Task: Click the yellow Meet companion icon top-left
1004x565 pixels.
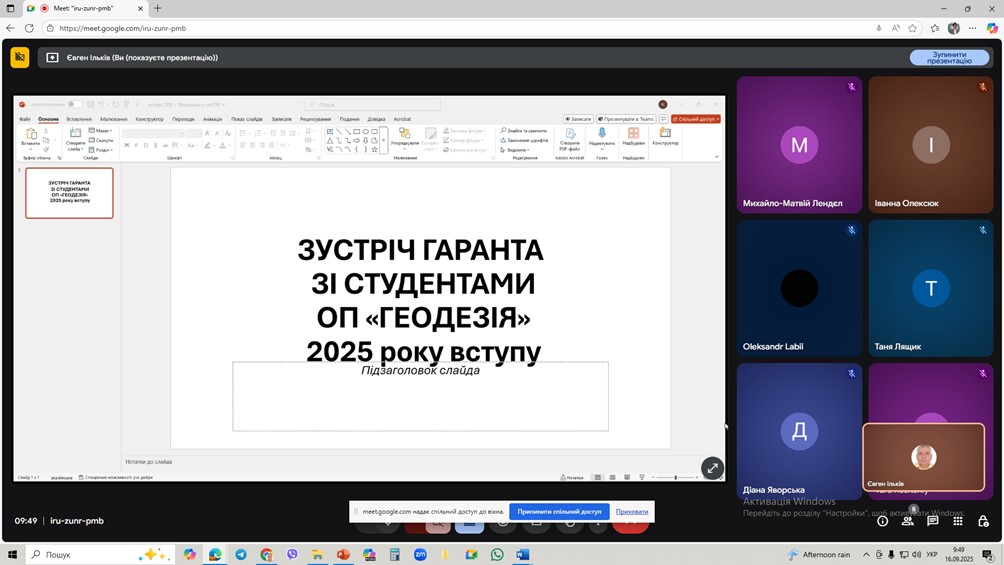Action: click(20, 58)
